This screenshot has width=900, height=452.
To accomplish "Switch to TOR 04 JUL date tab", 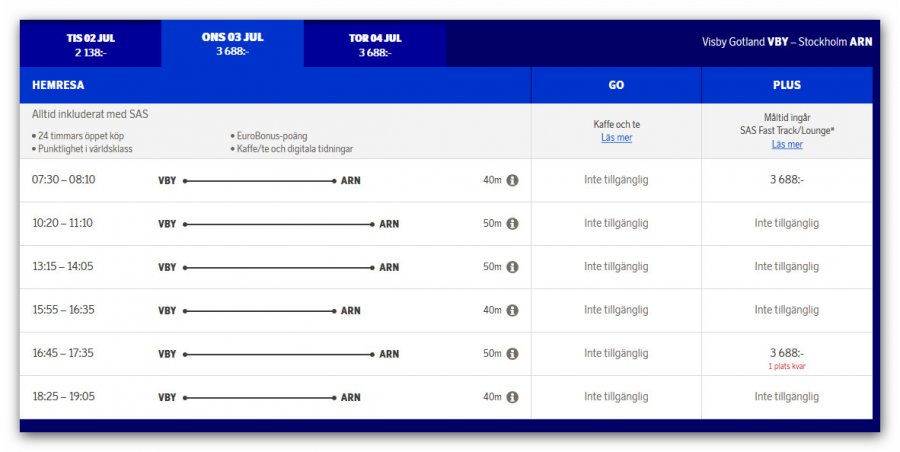I will (374, 45).
